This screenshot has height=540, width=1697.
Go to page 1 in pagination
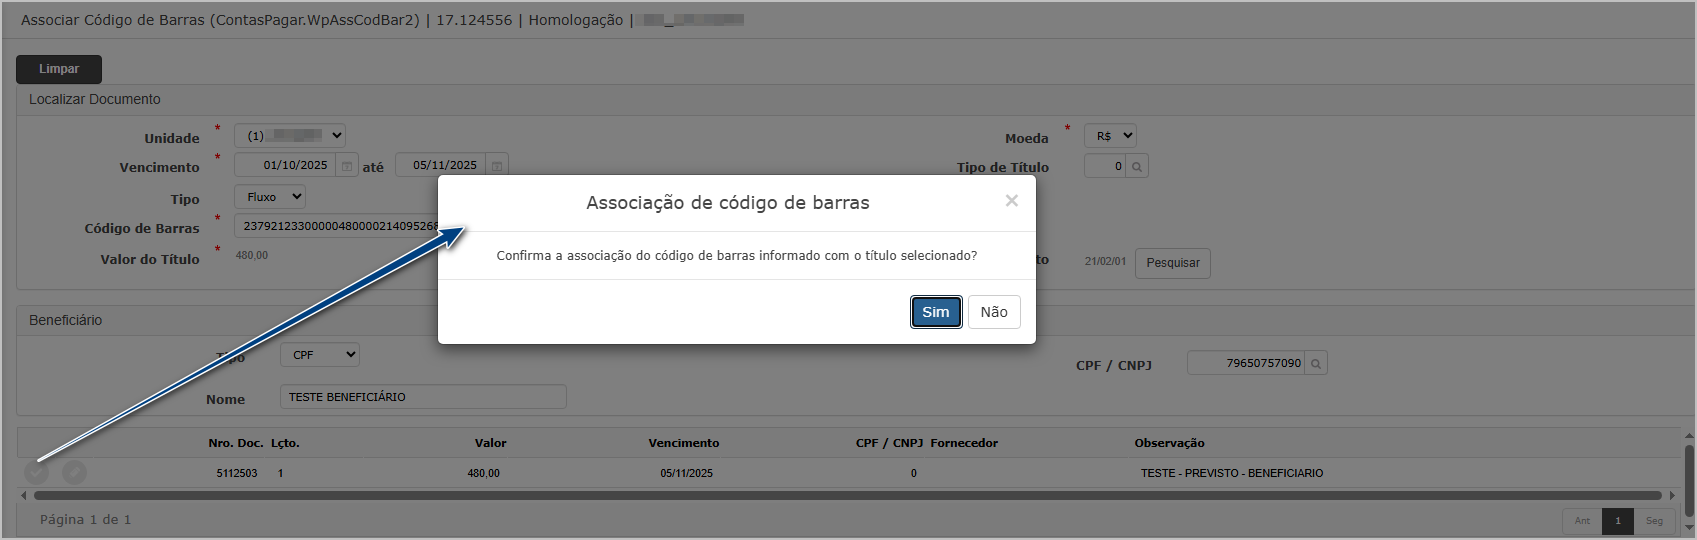[x=1617, y=521]
